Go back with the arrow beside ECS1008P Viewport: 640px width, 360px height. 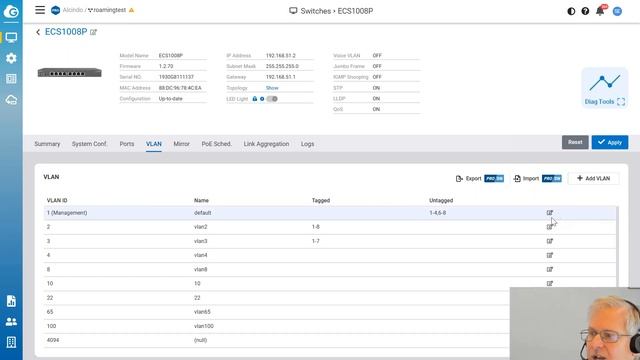pyautogui.click(x=38, y=32)
